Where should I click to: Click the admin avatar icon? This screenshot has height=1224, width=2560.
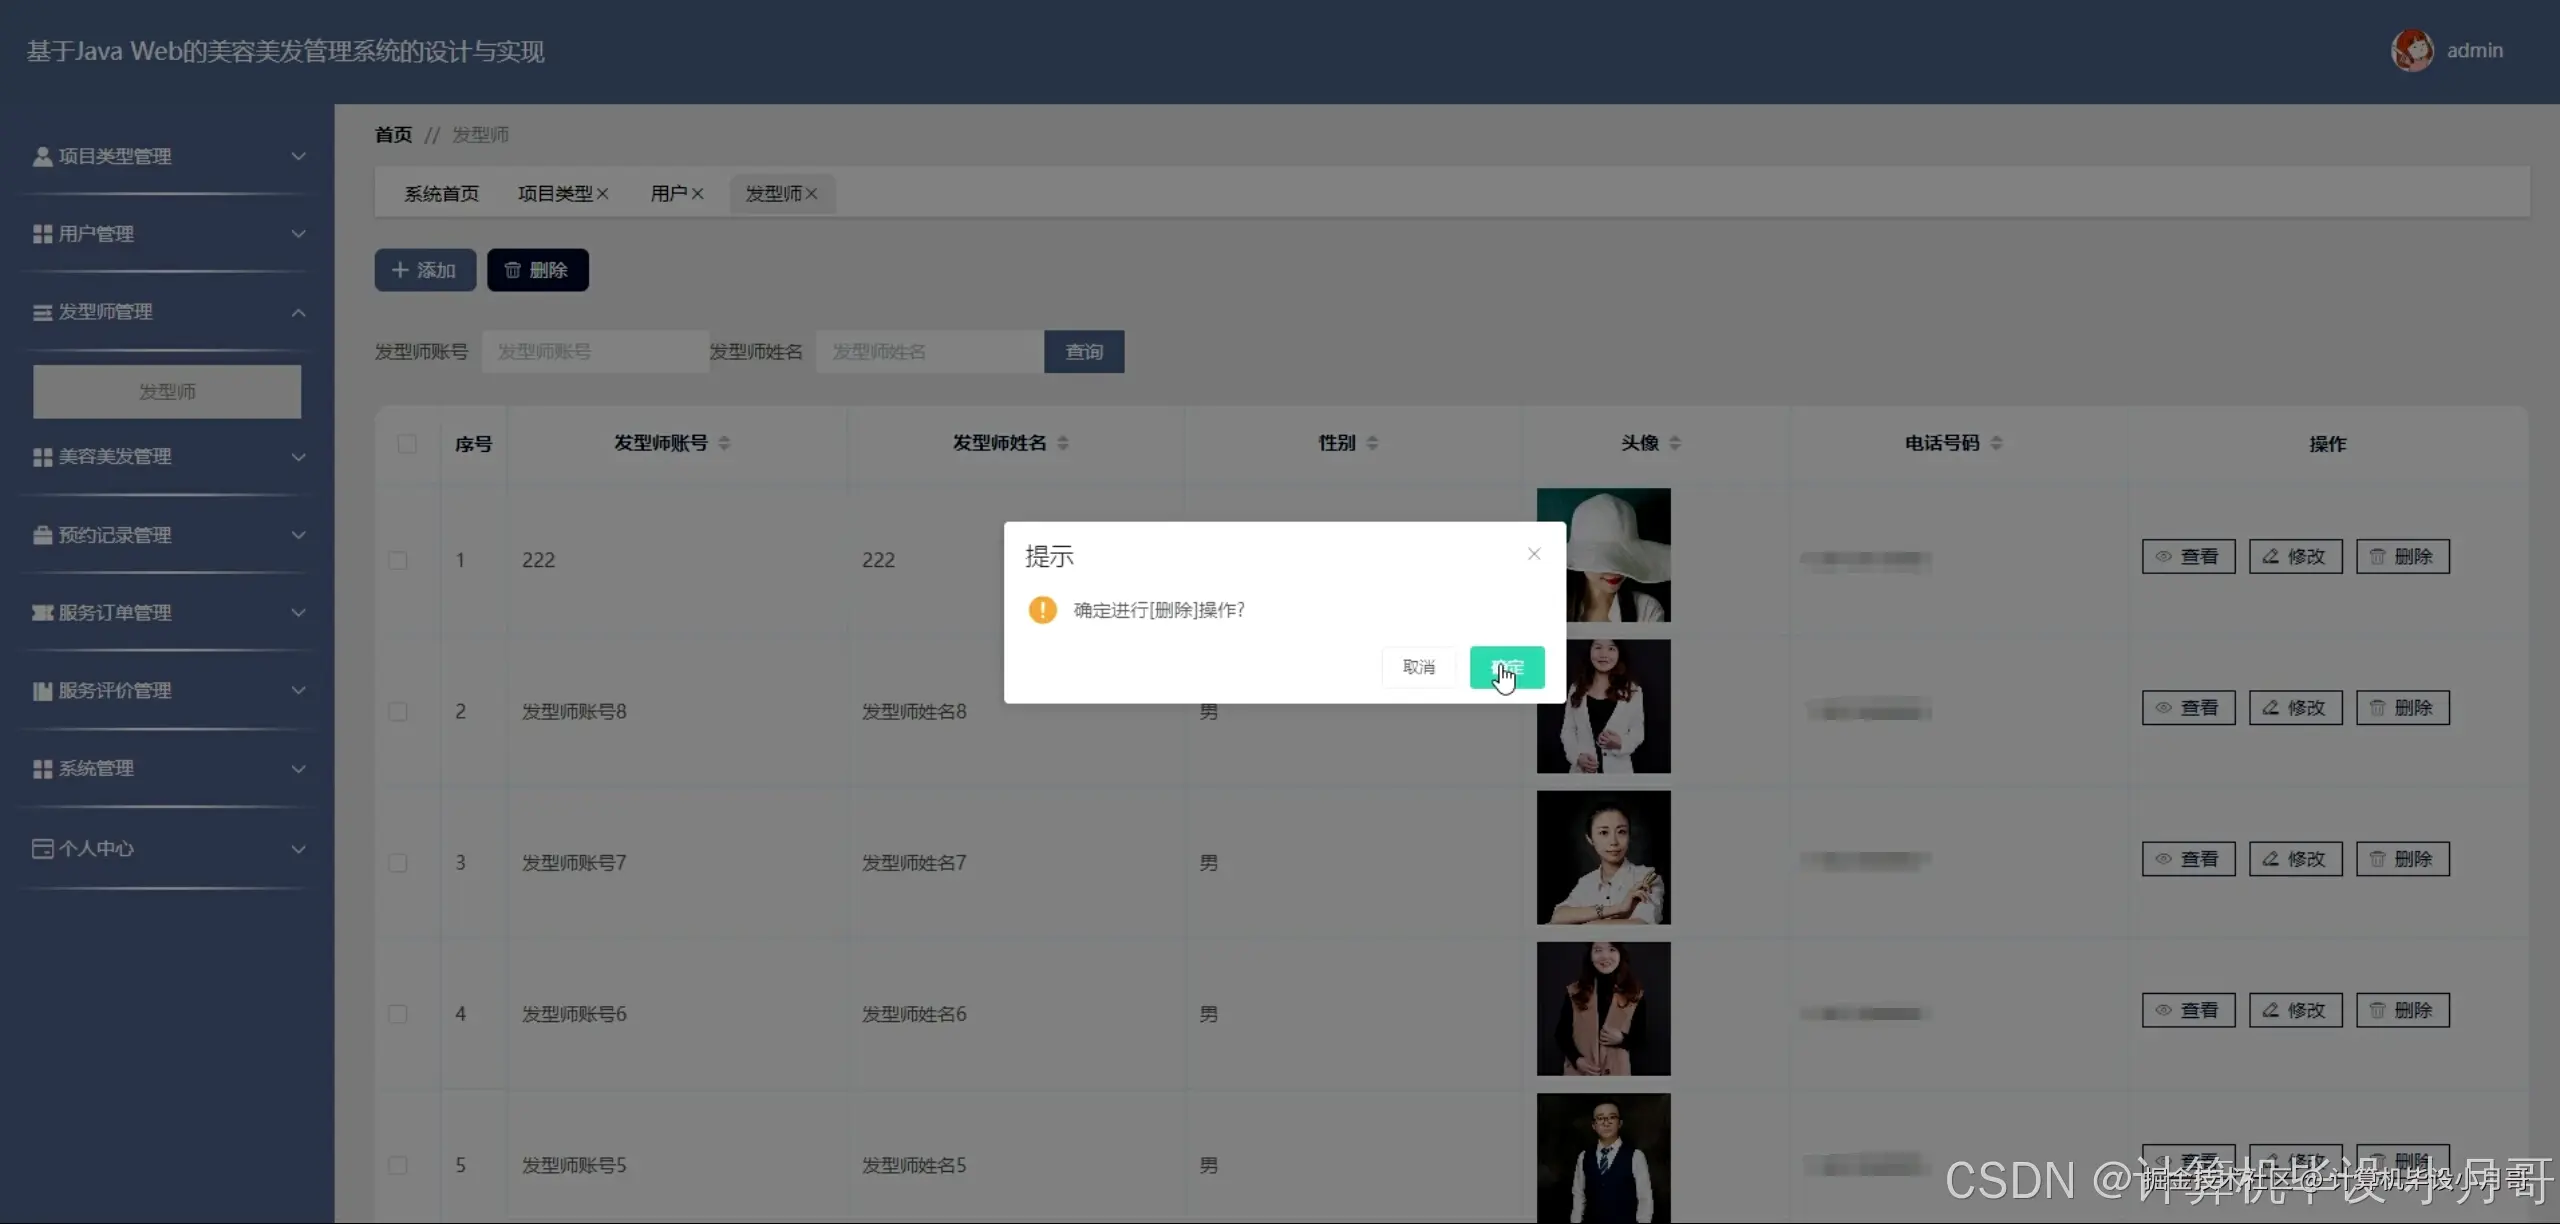2411,50
